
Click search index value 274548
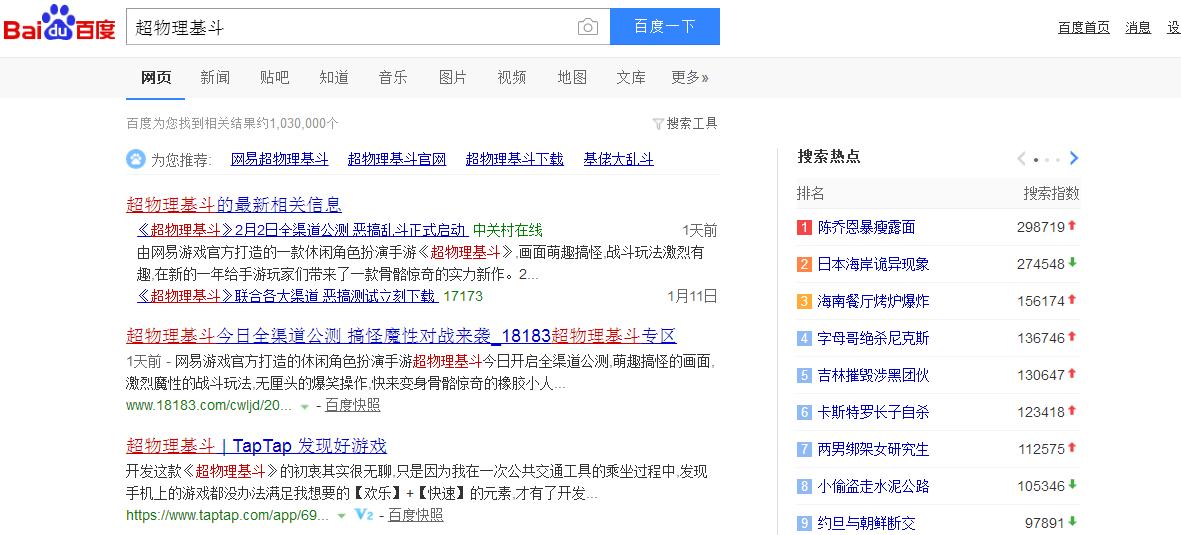1041,264
